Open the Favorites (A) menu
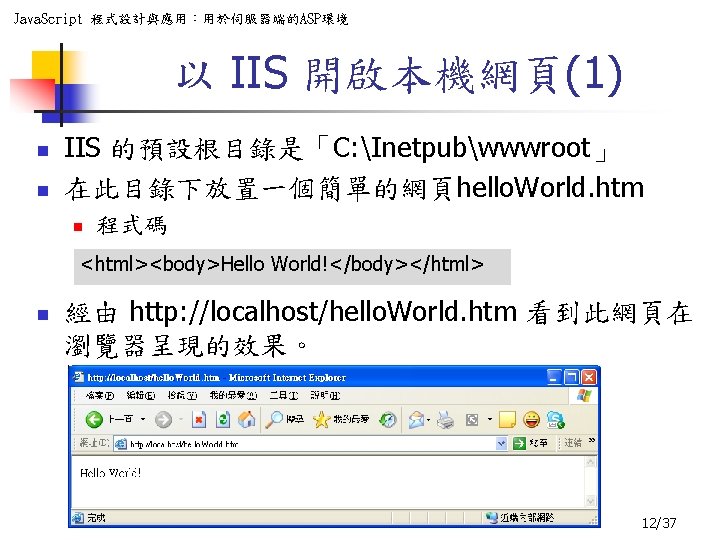 [x=233, y=395]
